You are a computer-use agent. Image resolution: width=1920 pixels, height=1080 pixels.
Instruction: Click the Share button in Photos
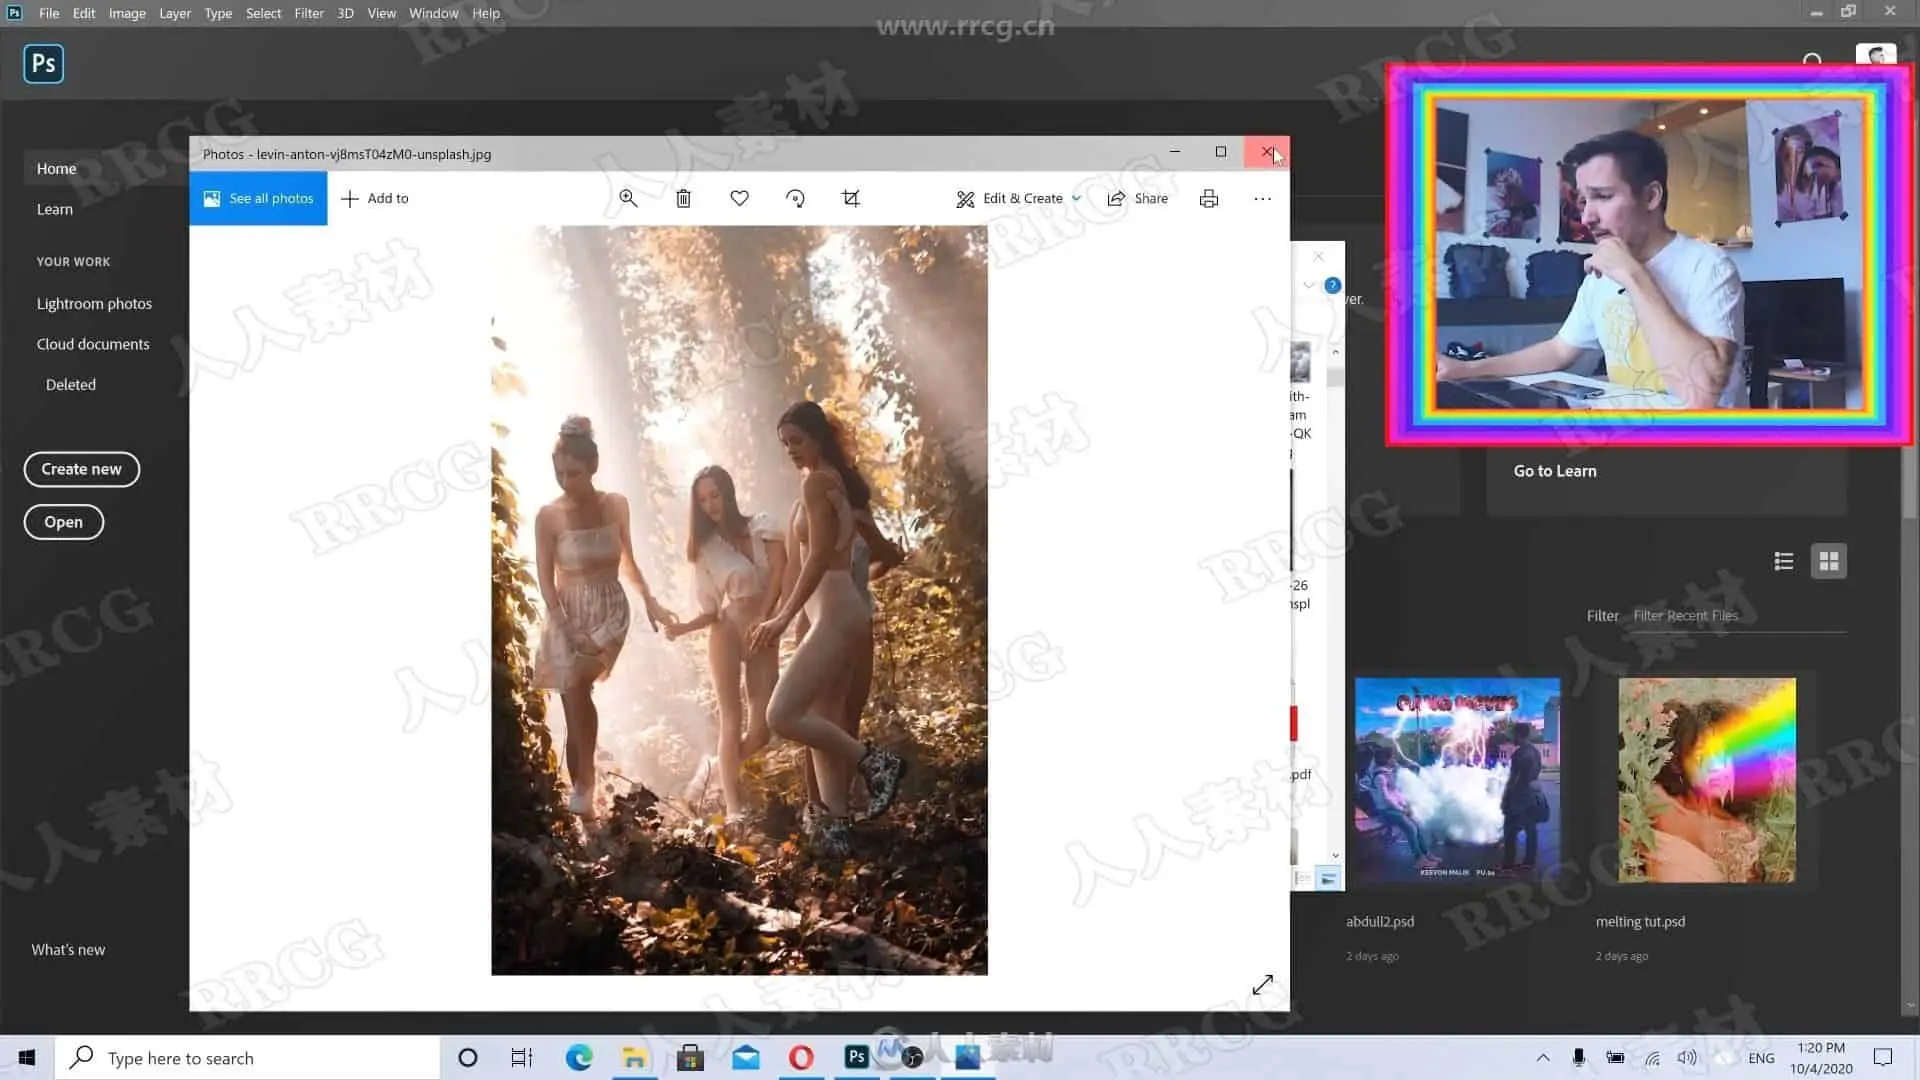click(1138, 198)
